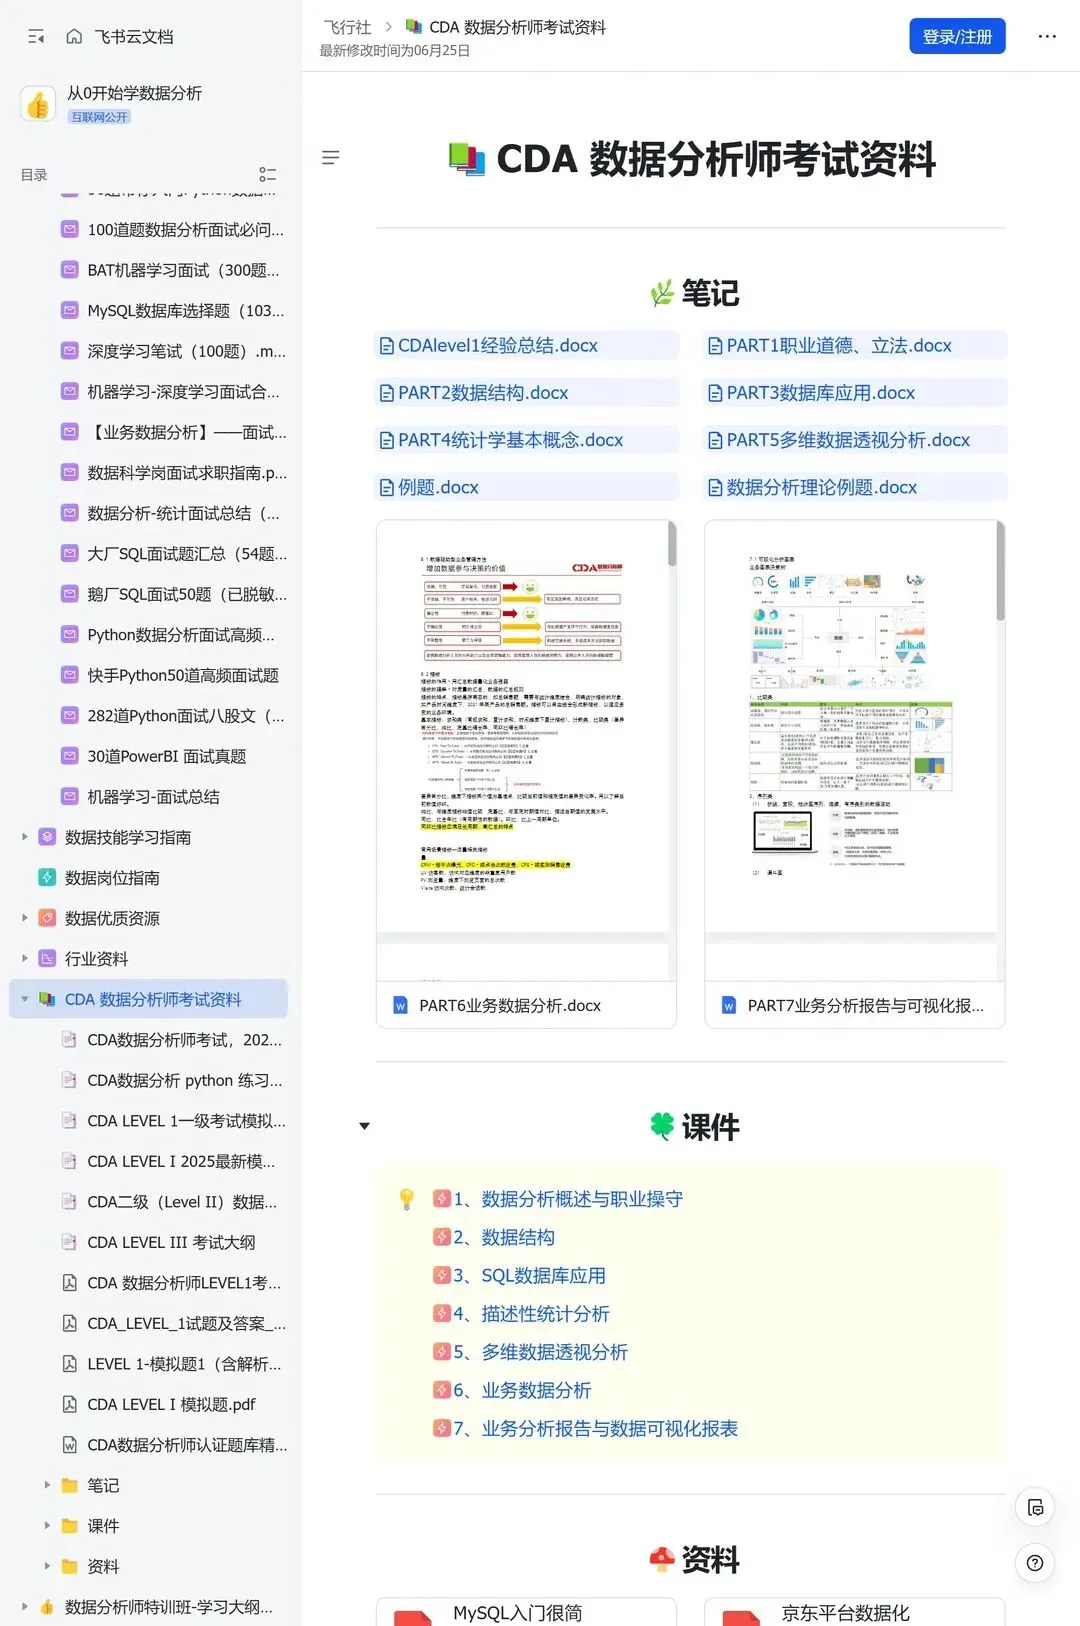
Task: Toggle the 目录 expand-all icon
Action: click(x=267, y=174)
